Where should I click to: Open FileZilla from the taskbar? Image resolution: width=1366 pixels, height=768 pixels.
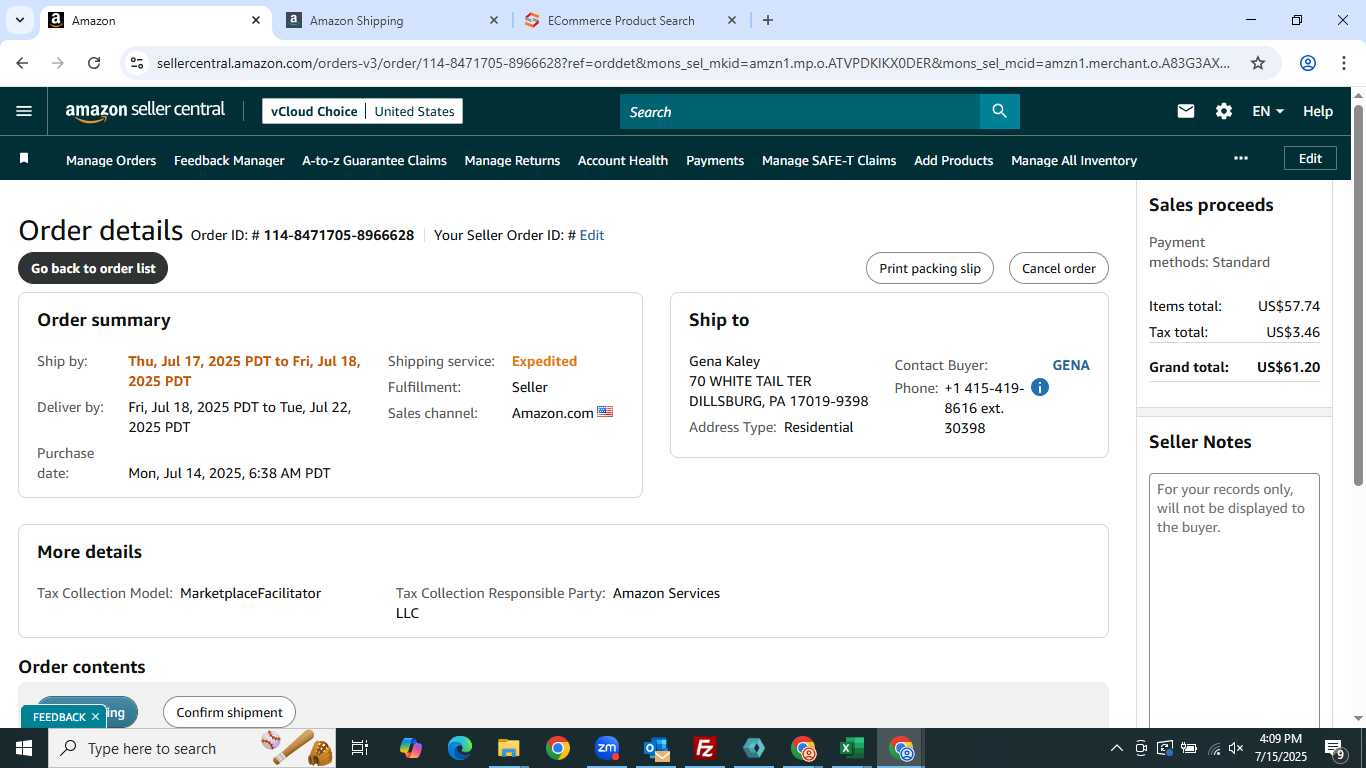pyautogui.click(x=705, y=748)
